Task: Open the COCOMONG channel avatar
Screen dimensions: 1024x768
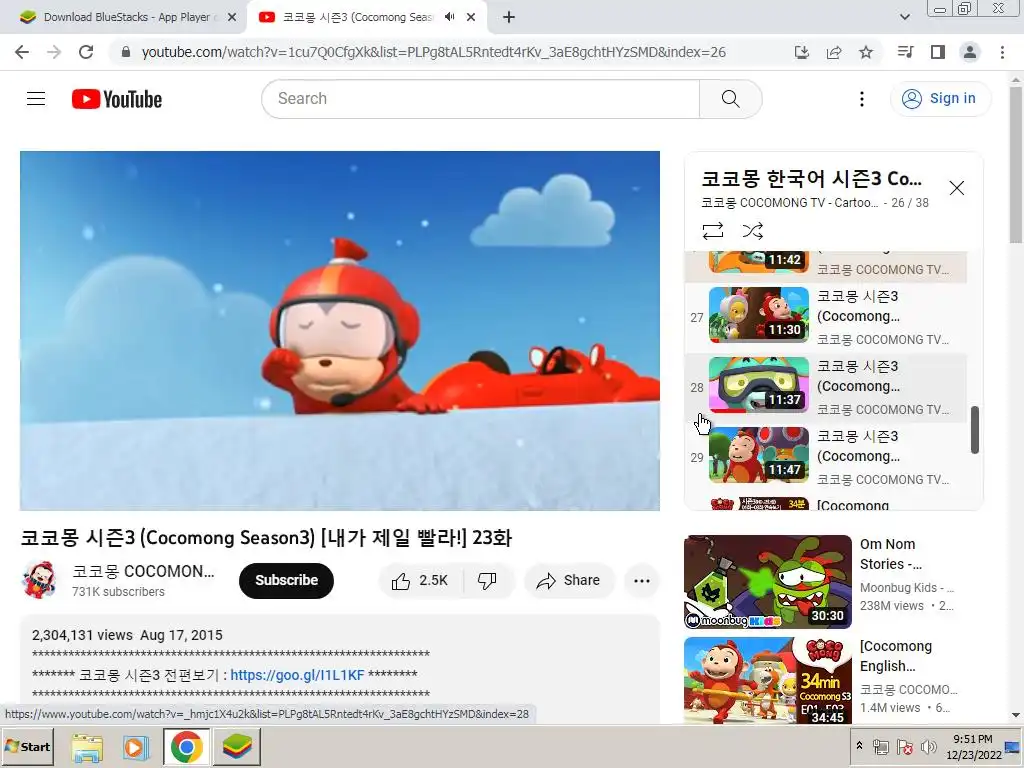Action: coord(39,580)
